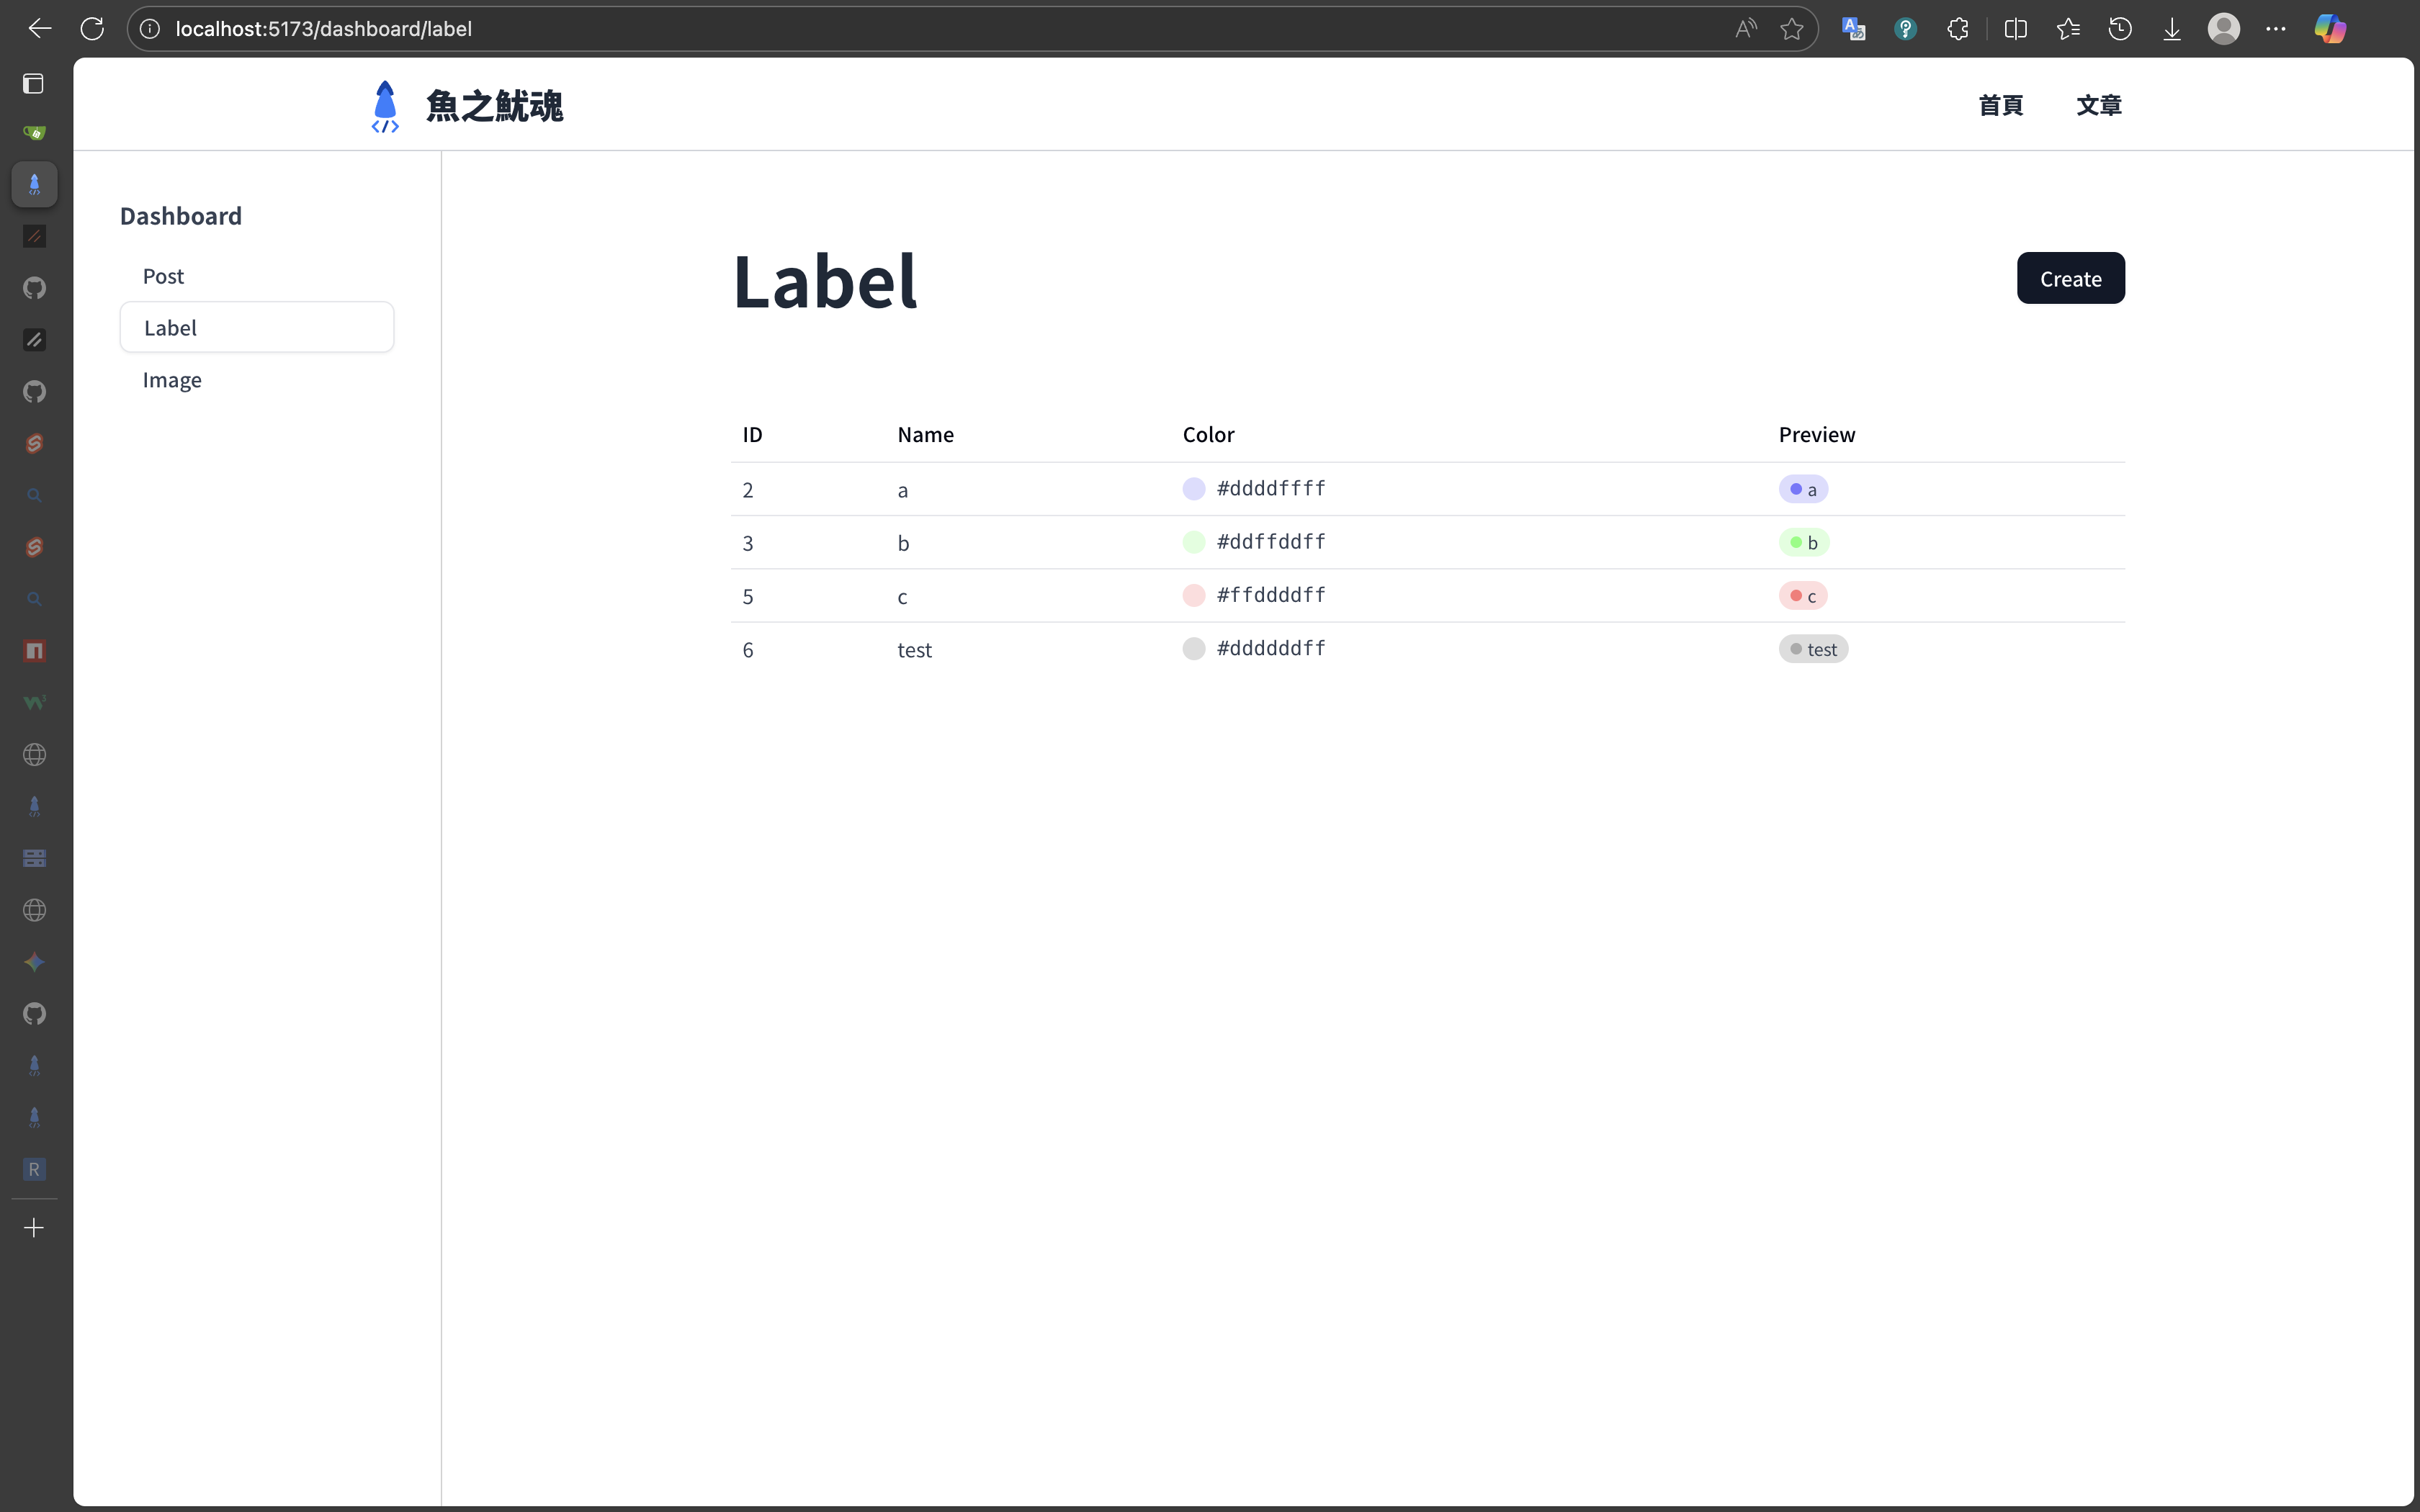Reload the page with refresh icon
Screen dimensions: 2420x1512
[92, 29]
